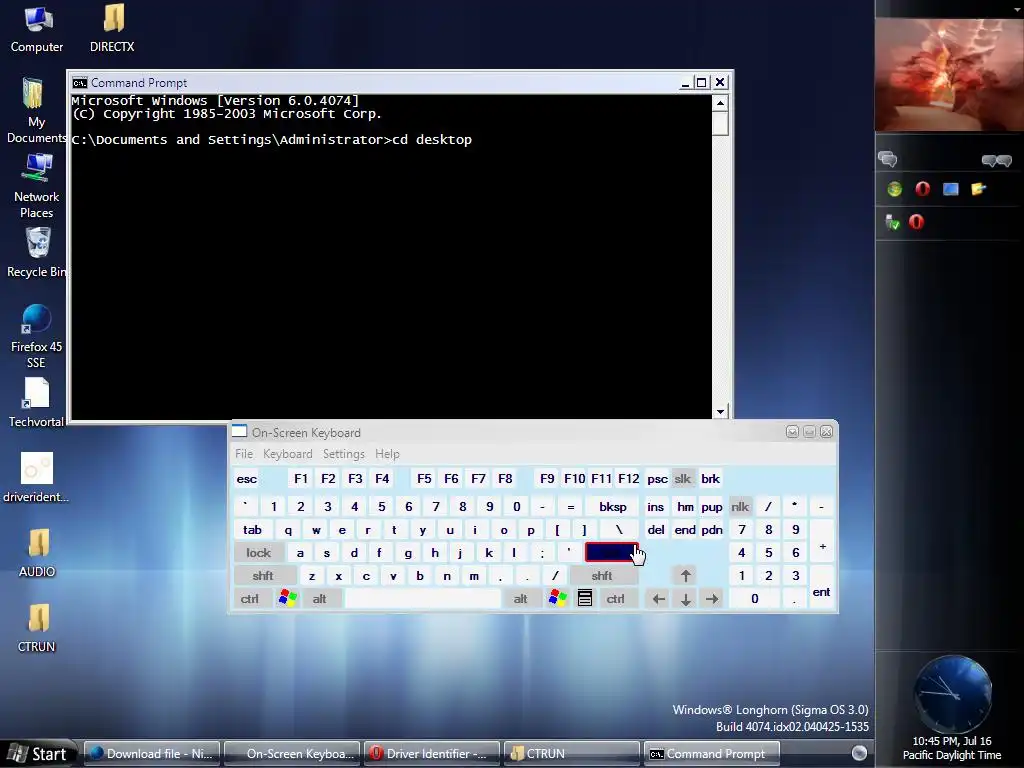
Task: Click the green globe sidebar icon
Action: 894,189
